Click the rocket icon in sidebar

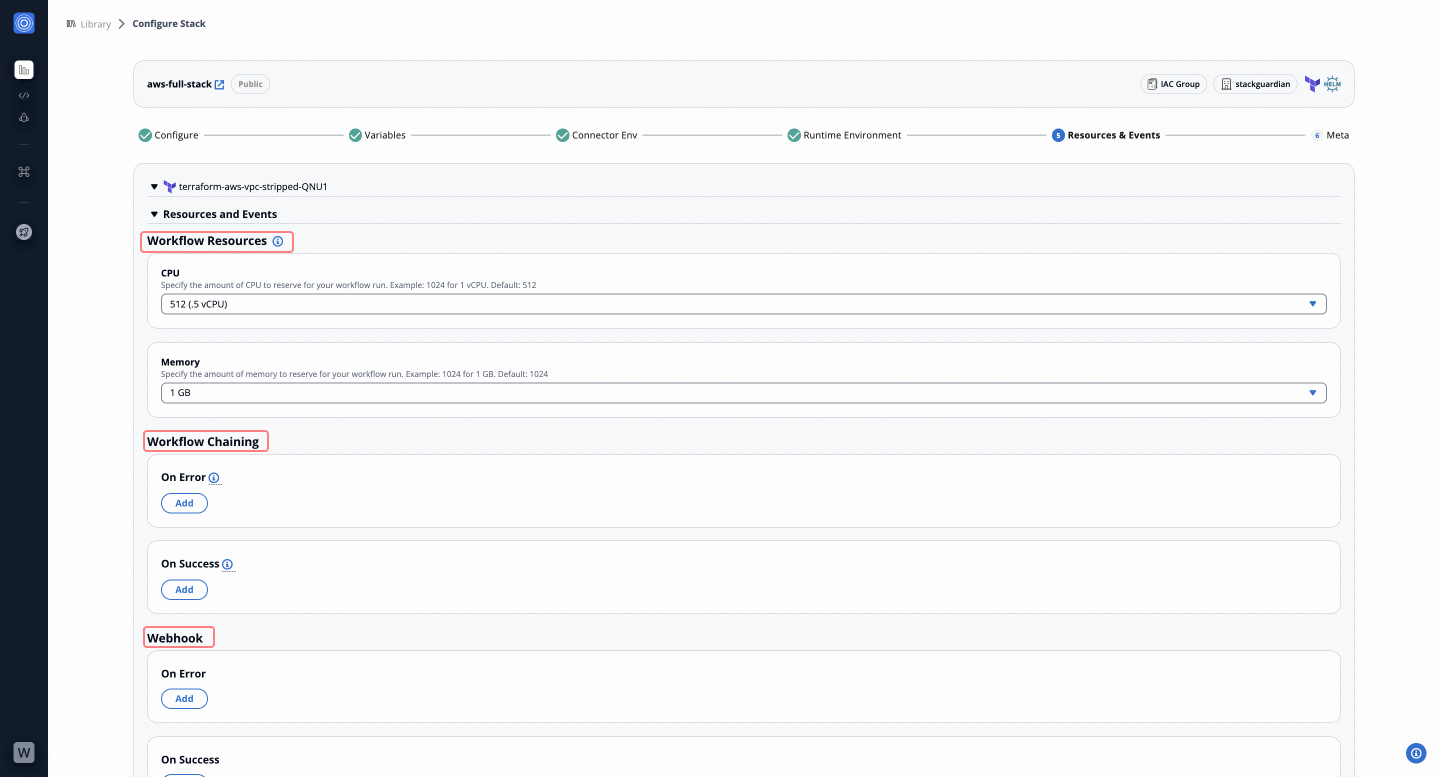[x=24, y=232]
